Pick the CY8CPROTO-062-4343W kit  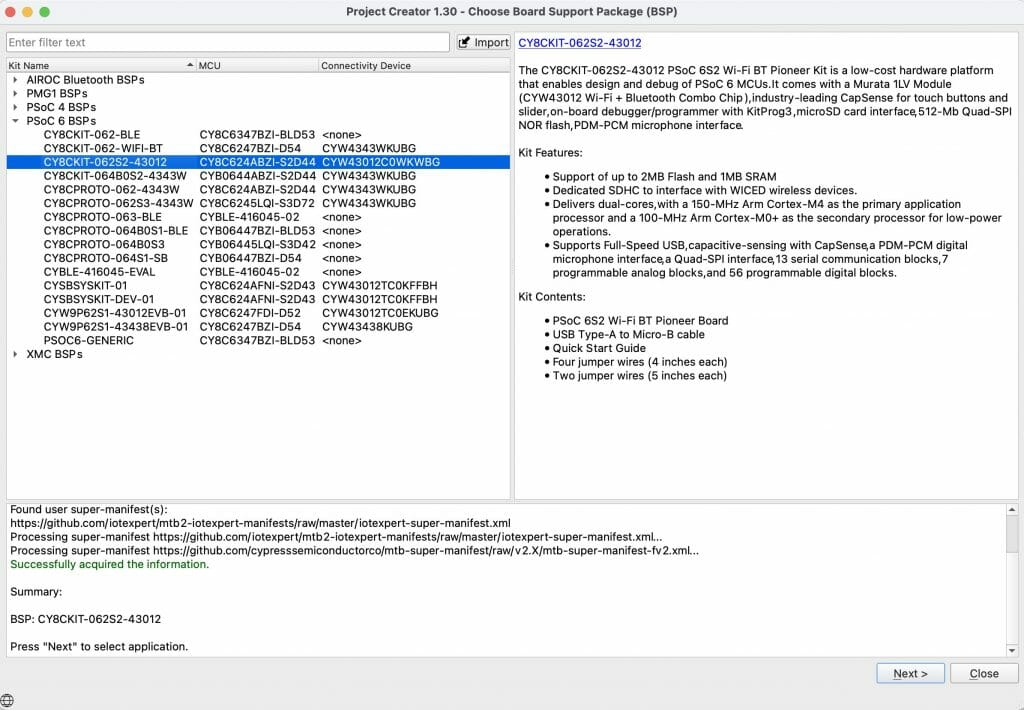112,189
